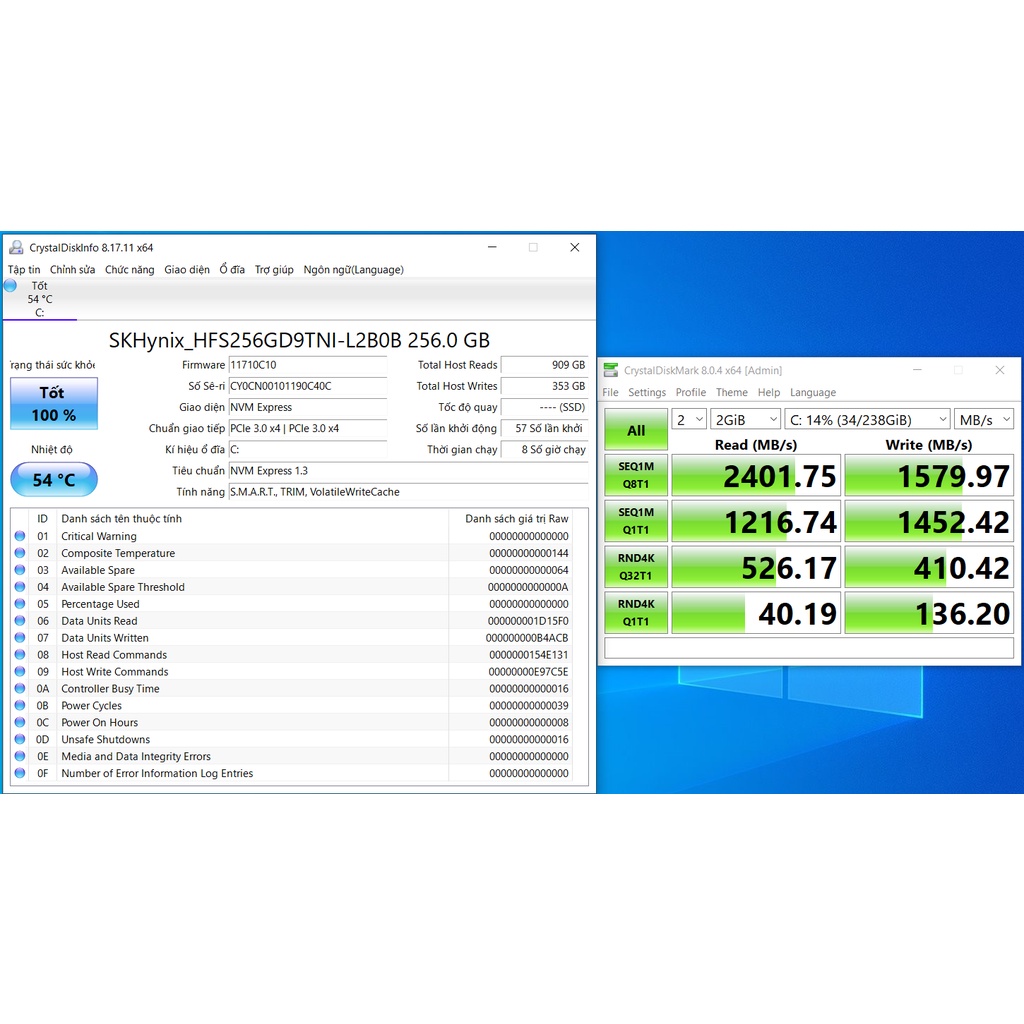Run all benchmarks with the All button
This screenshot has height=1024, width=1024.
pos(636,431)
